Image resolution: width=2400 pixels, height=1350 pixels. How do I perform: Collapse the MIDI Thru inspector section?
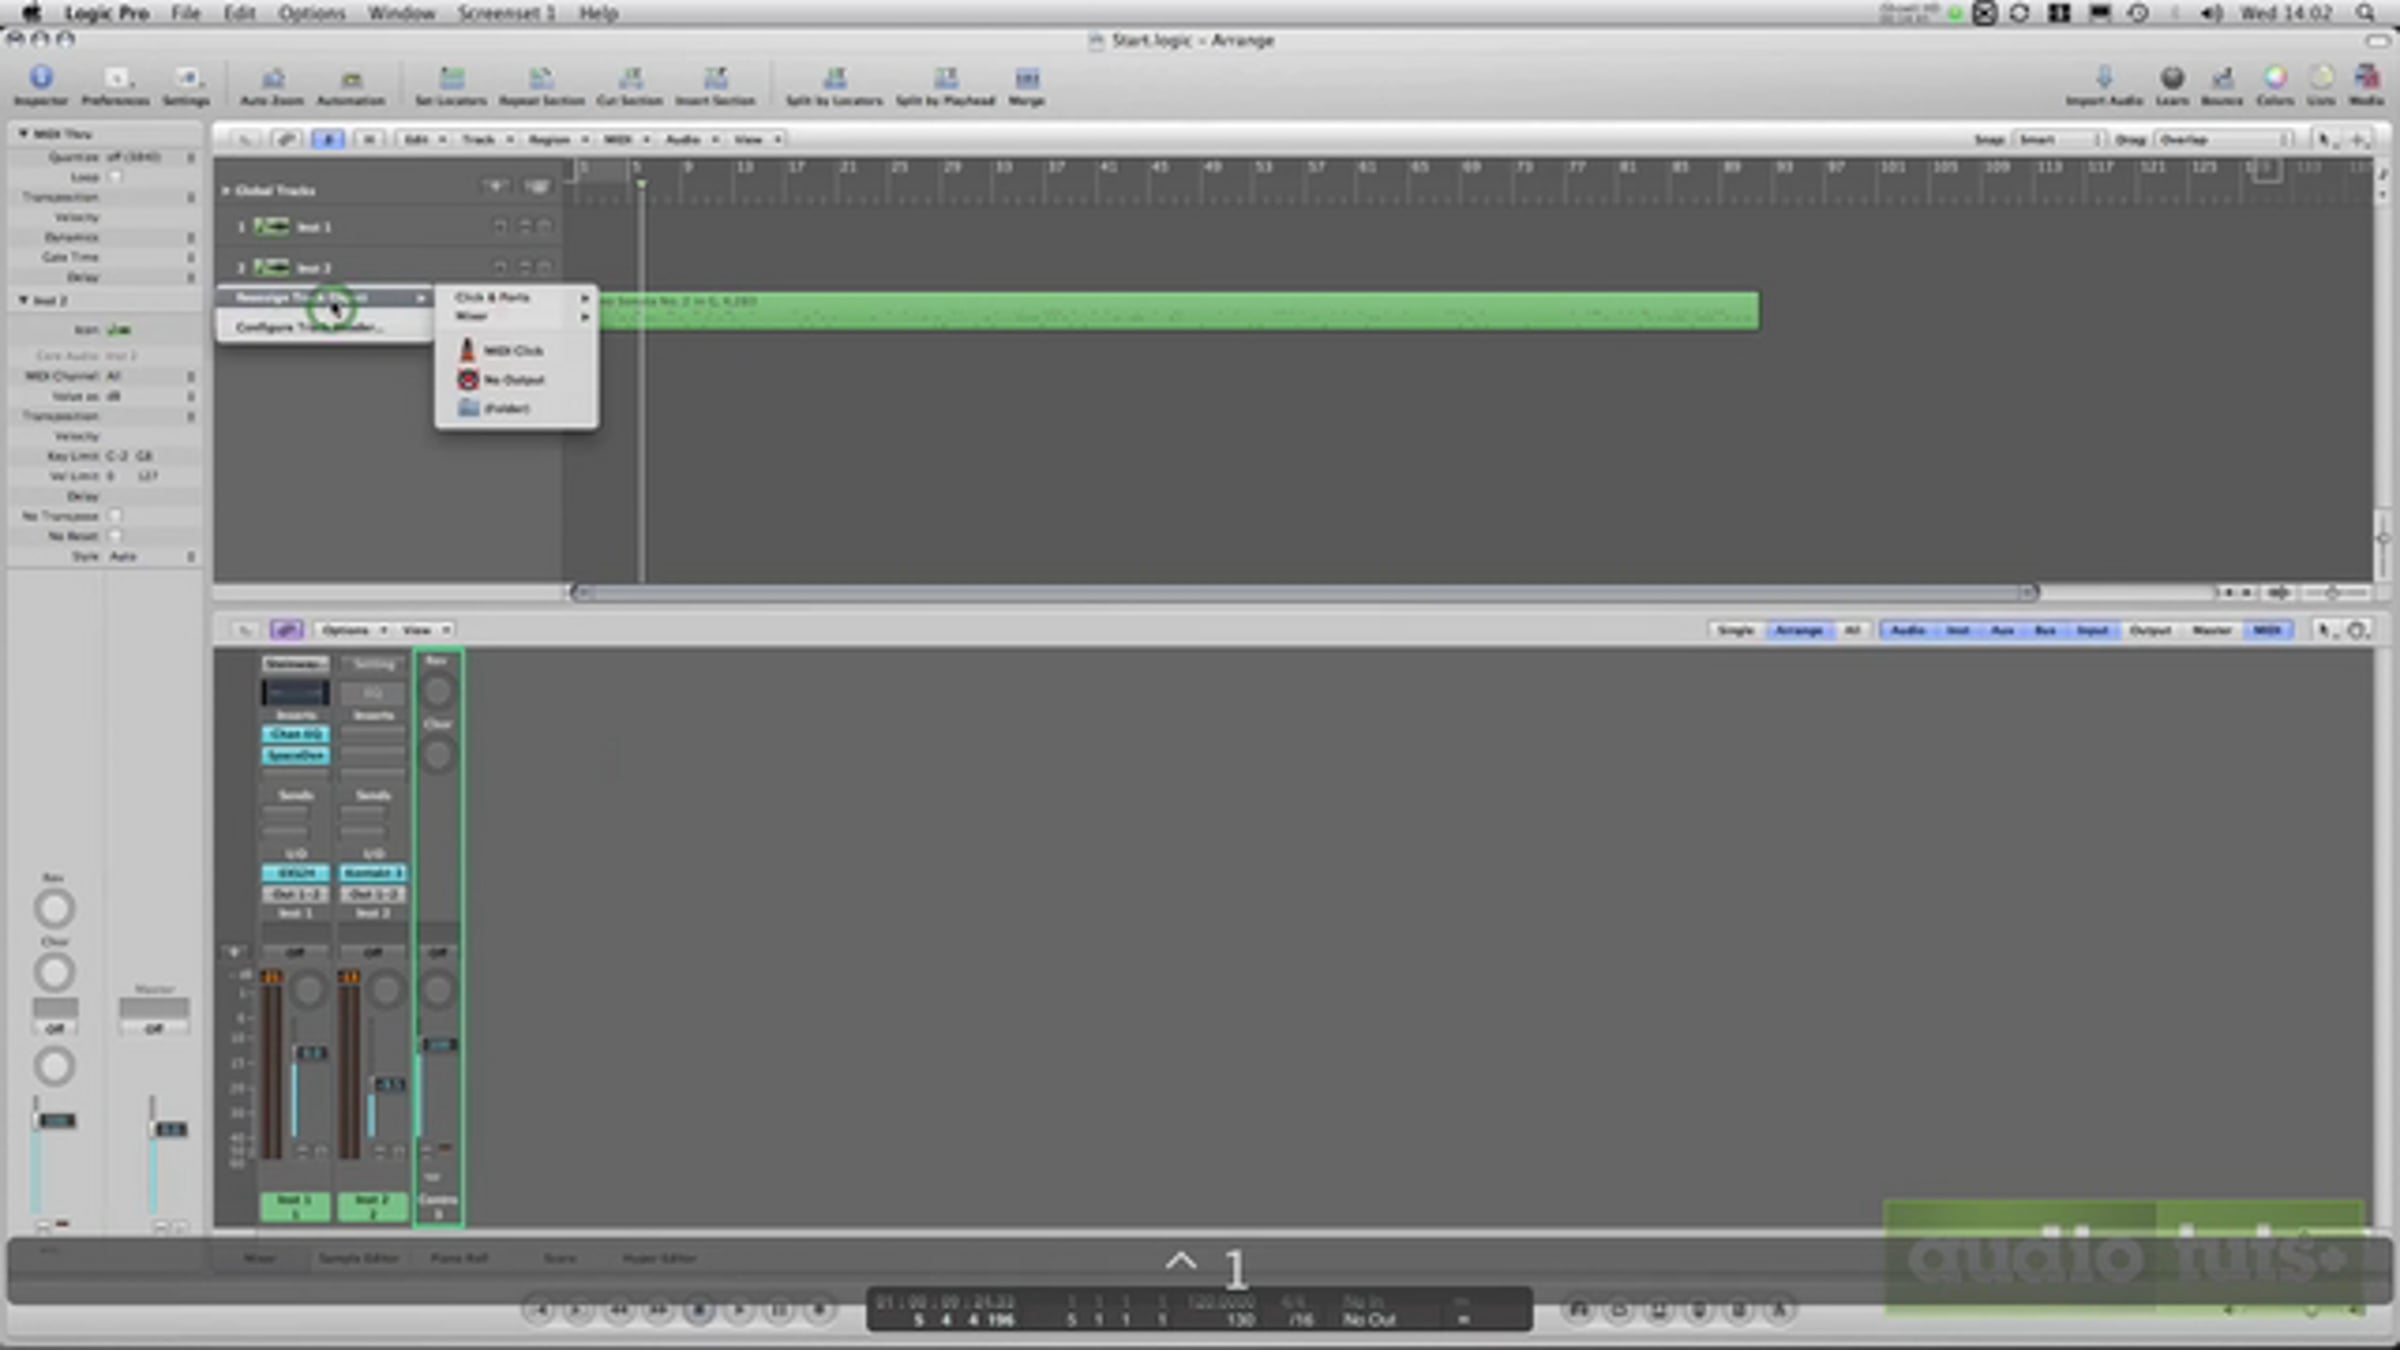(x=23, y=133)
